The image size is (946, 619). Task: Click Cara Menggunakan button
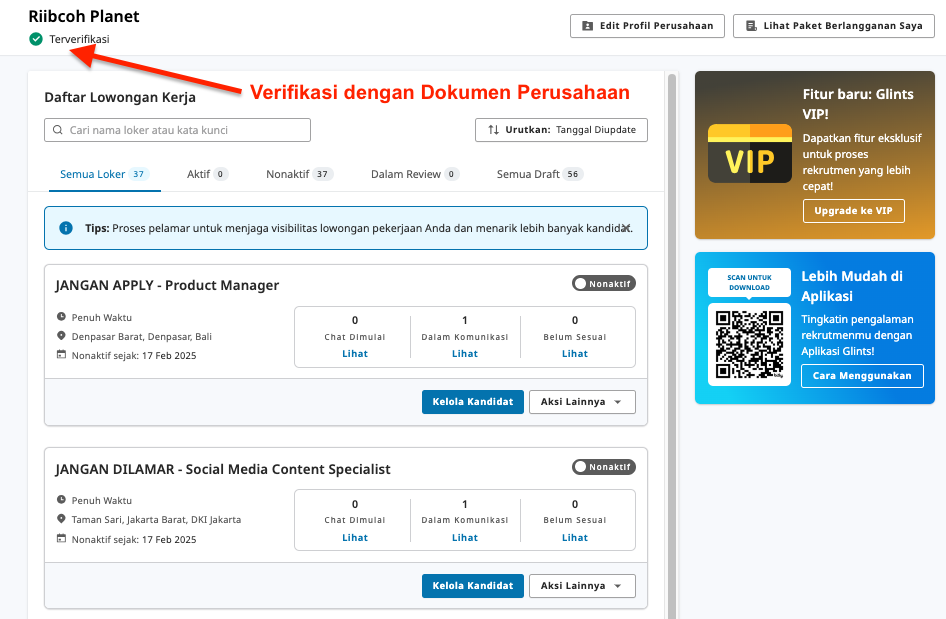point(862,376)
